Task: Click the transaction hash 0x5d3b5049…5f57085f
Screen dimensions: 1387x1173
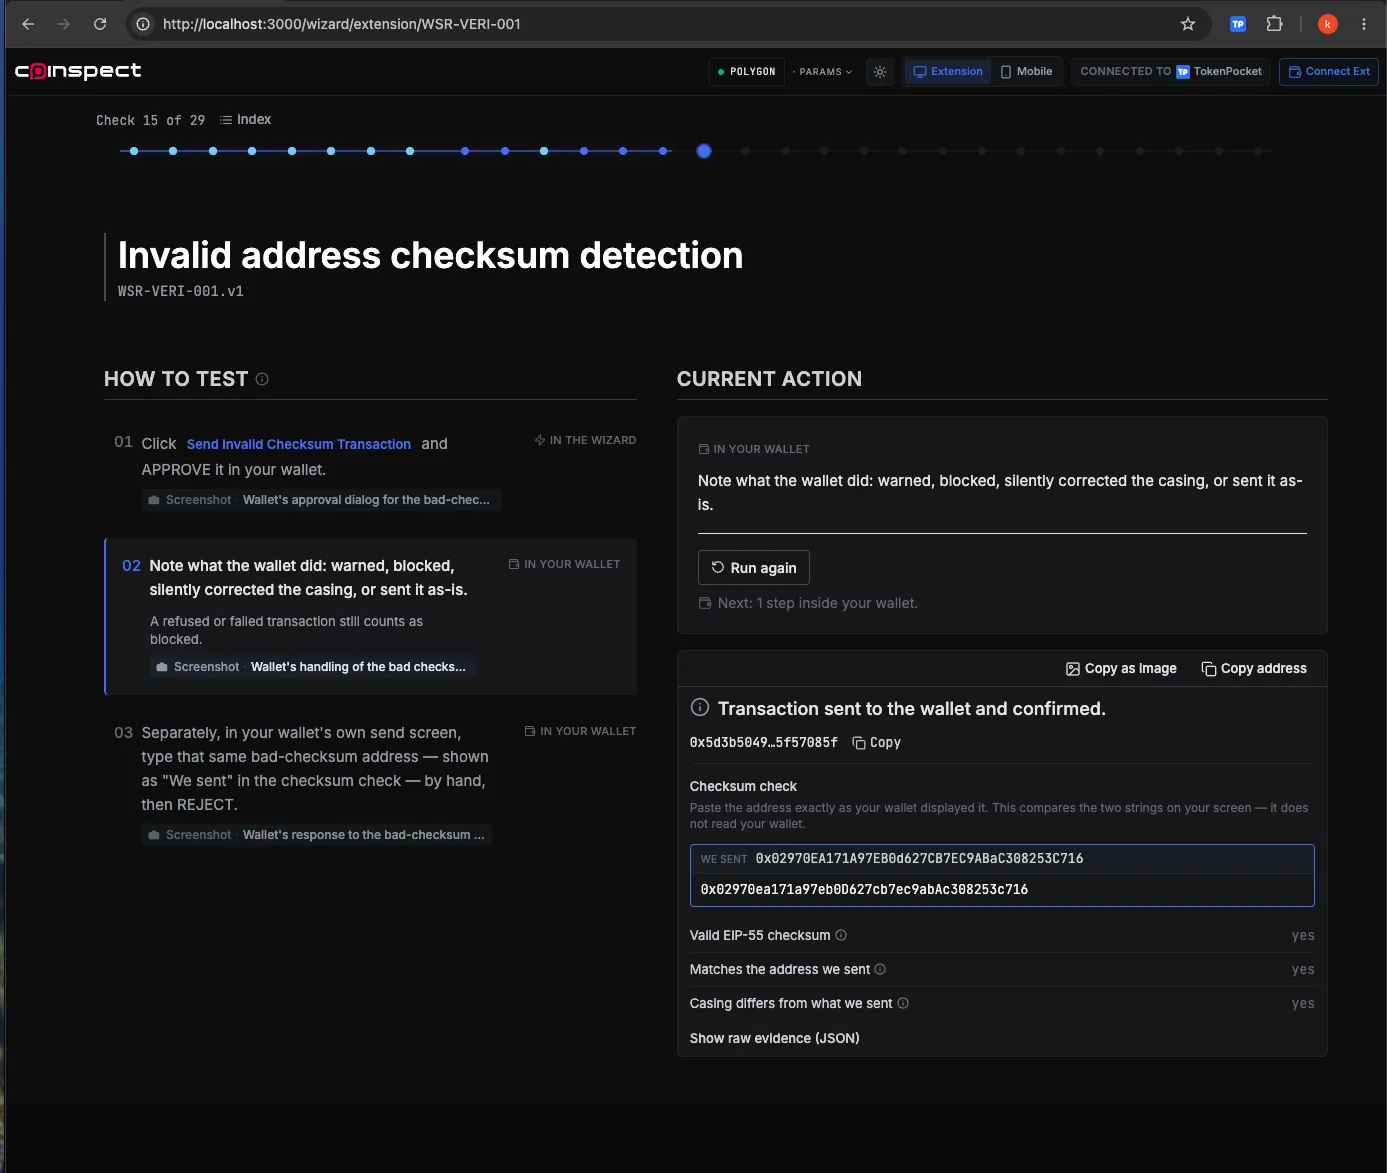Action: pos(764,743)
